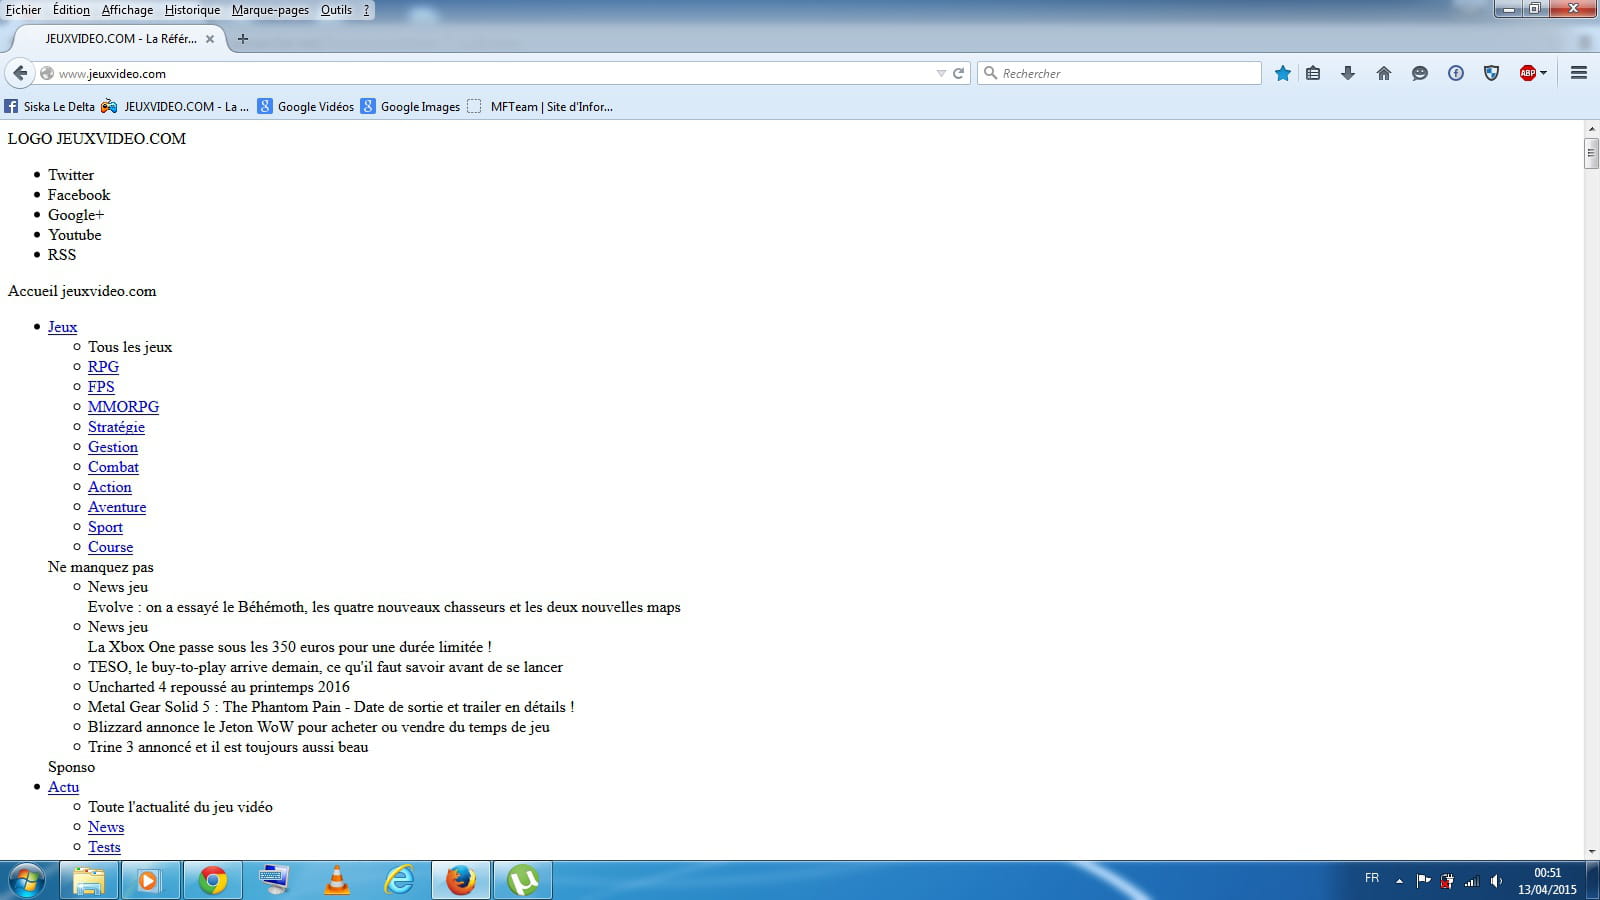The height and width of the screenshot is (900, 1600).
Task: Click the Adblock Plus ABP icon
Action: (x=1527, y=73)
